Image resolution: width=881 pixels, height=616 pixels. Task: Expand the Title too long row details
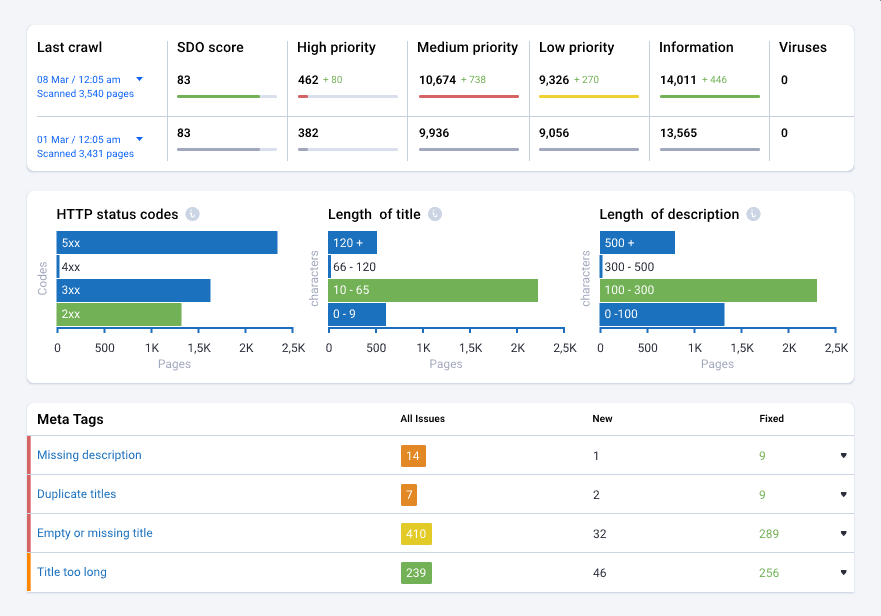[x=842, y=572]
